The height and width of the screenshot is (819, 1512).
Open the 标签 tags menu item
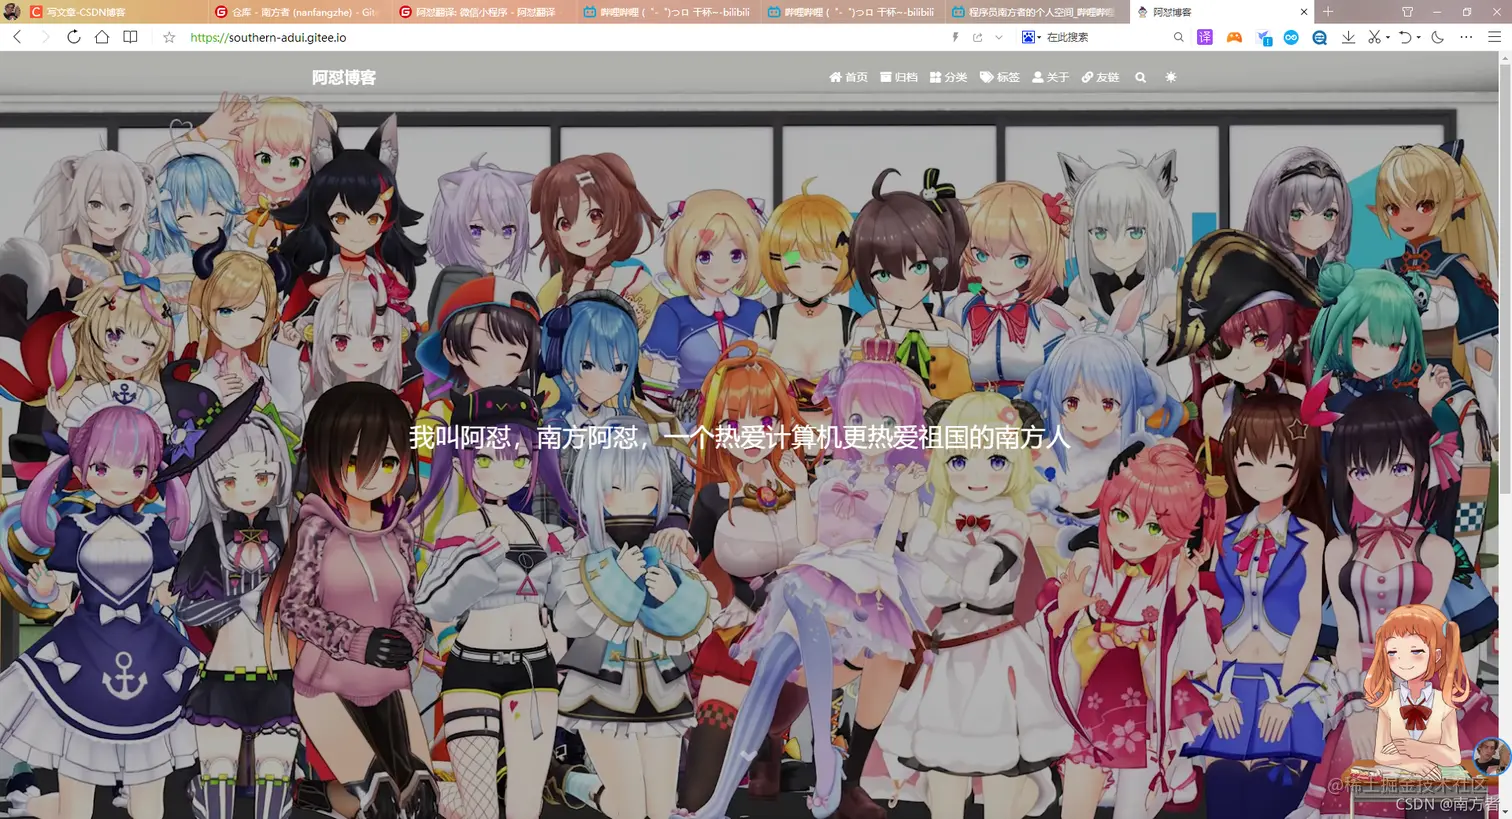pyautogui.click(x=1000, y=77)
